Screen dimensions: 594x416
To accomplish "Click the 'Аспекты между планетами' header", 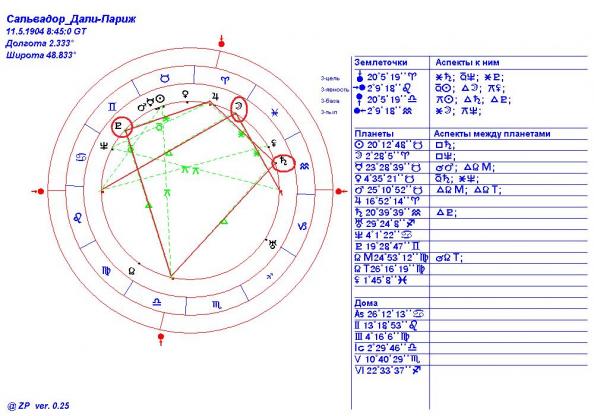I will [492, 134].
